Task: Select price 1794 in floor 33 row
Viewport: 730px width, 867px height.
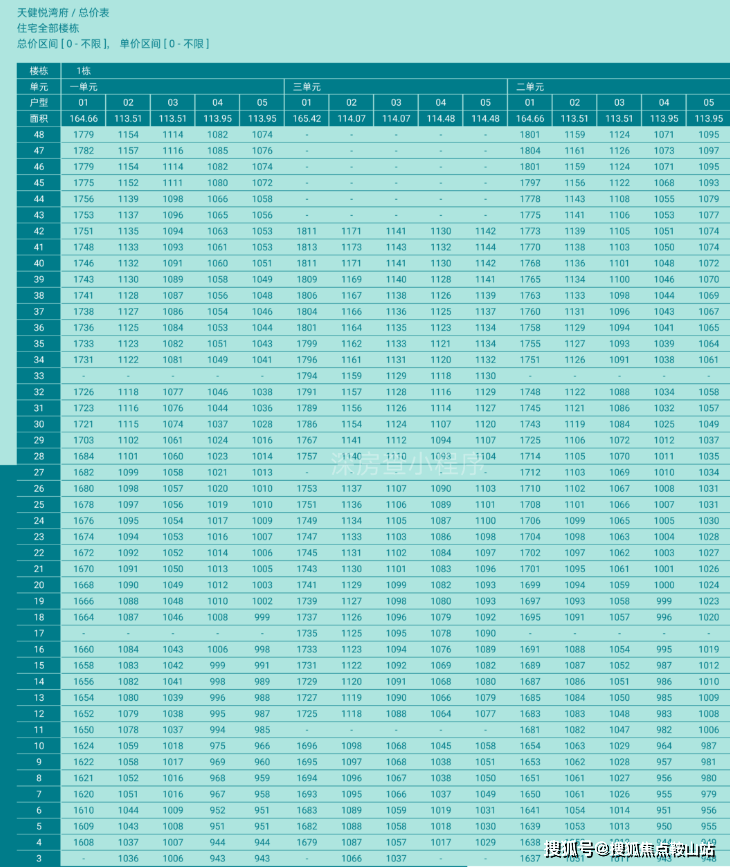Action: pos(307,376)
